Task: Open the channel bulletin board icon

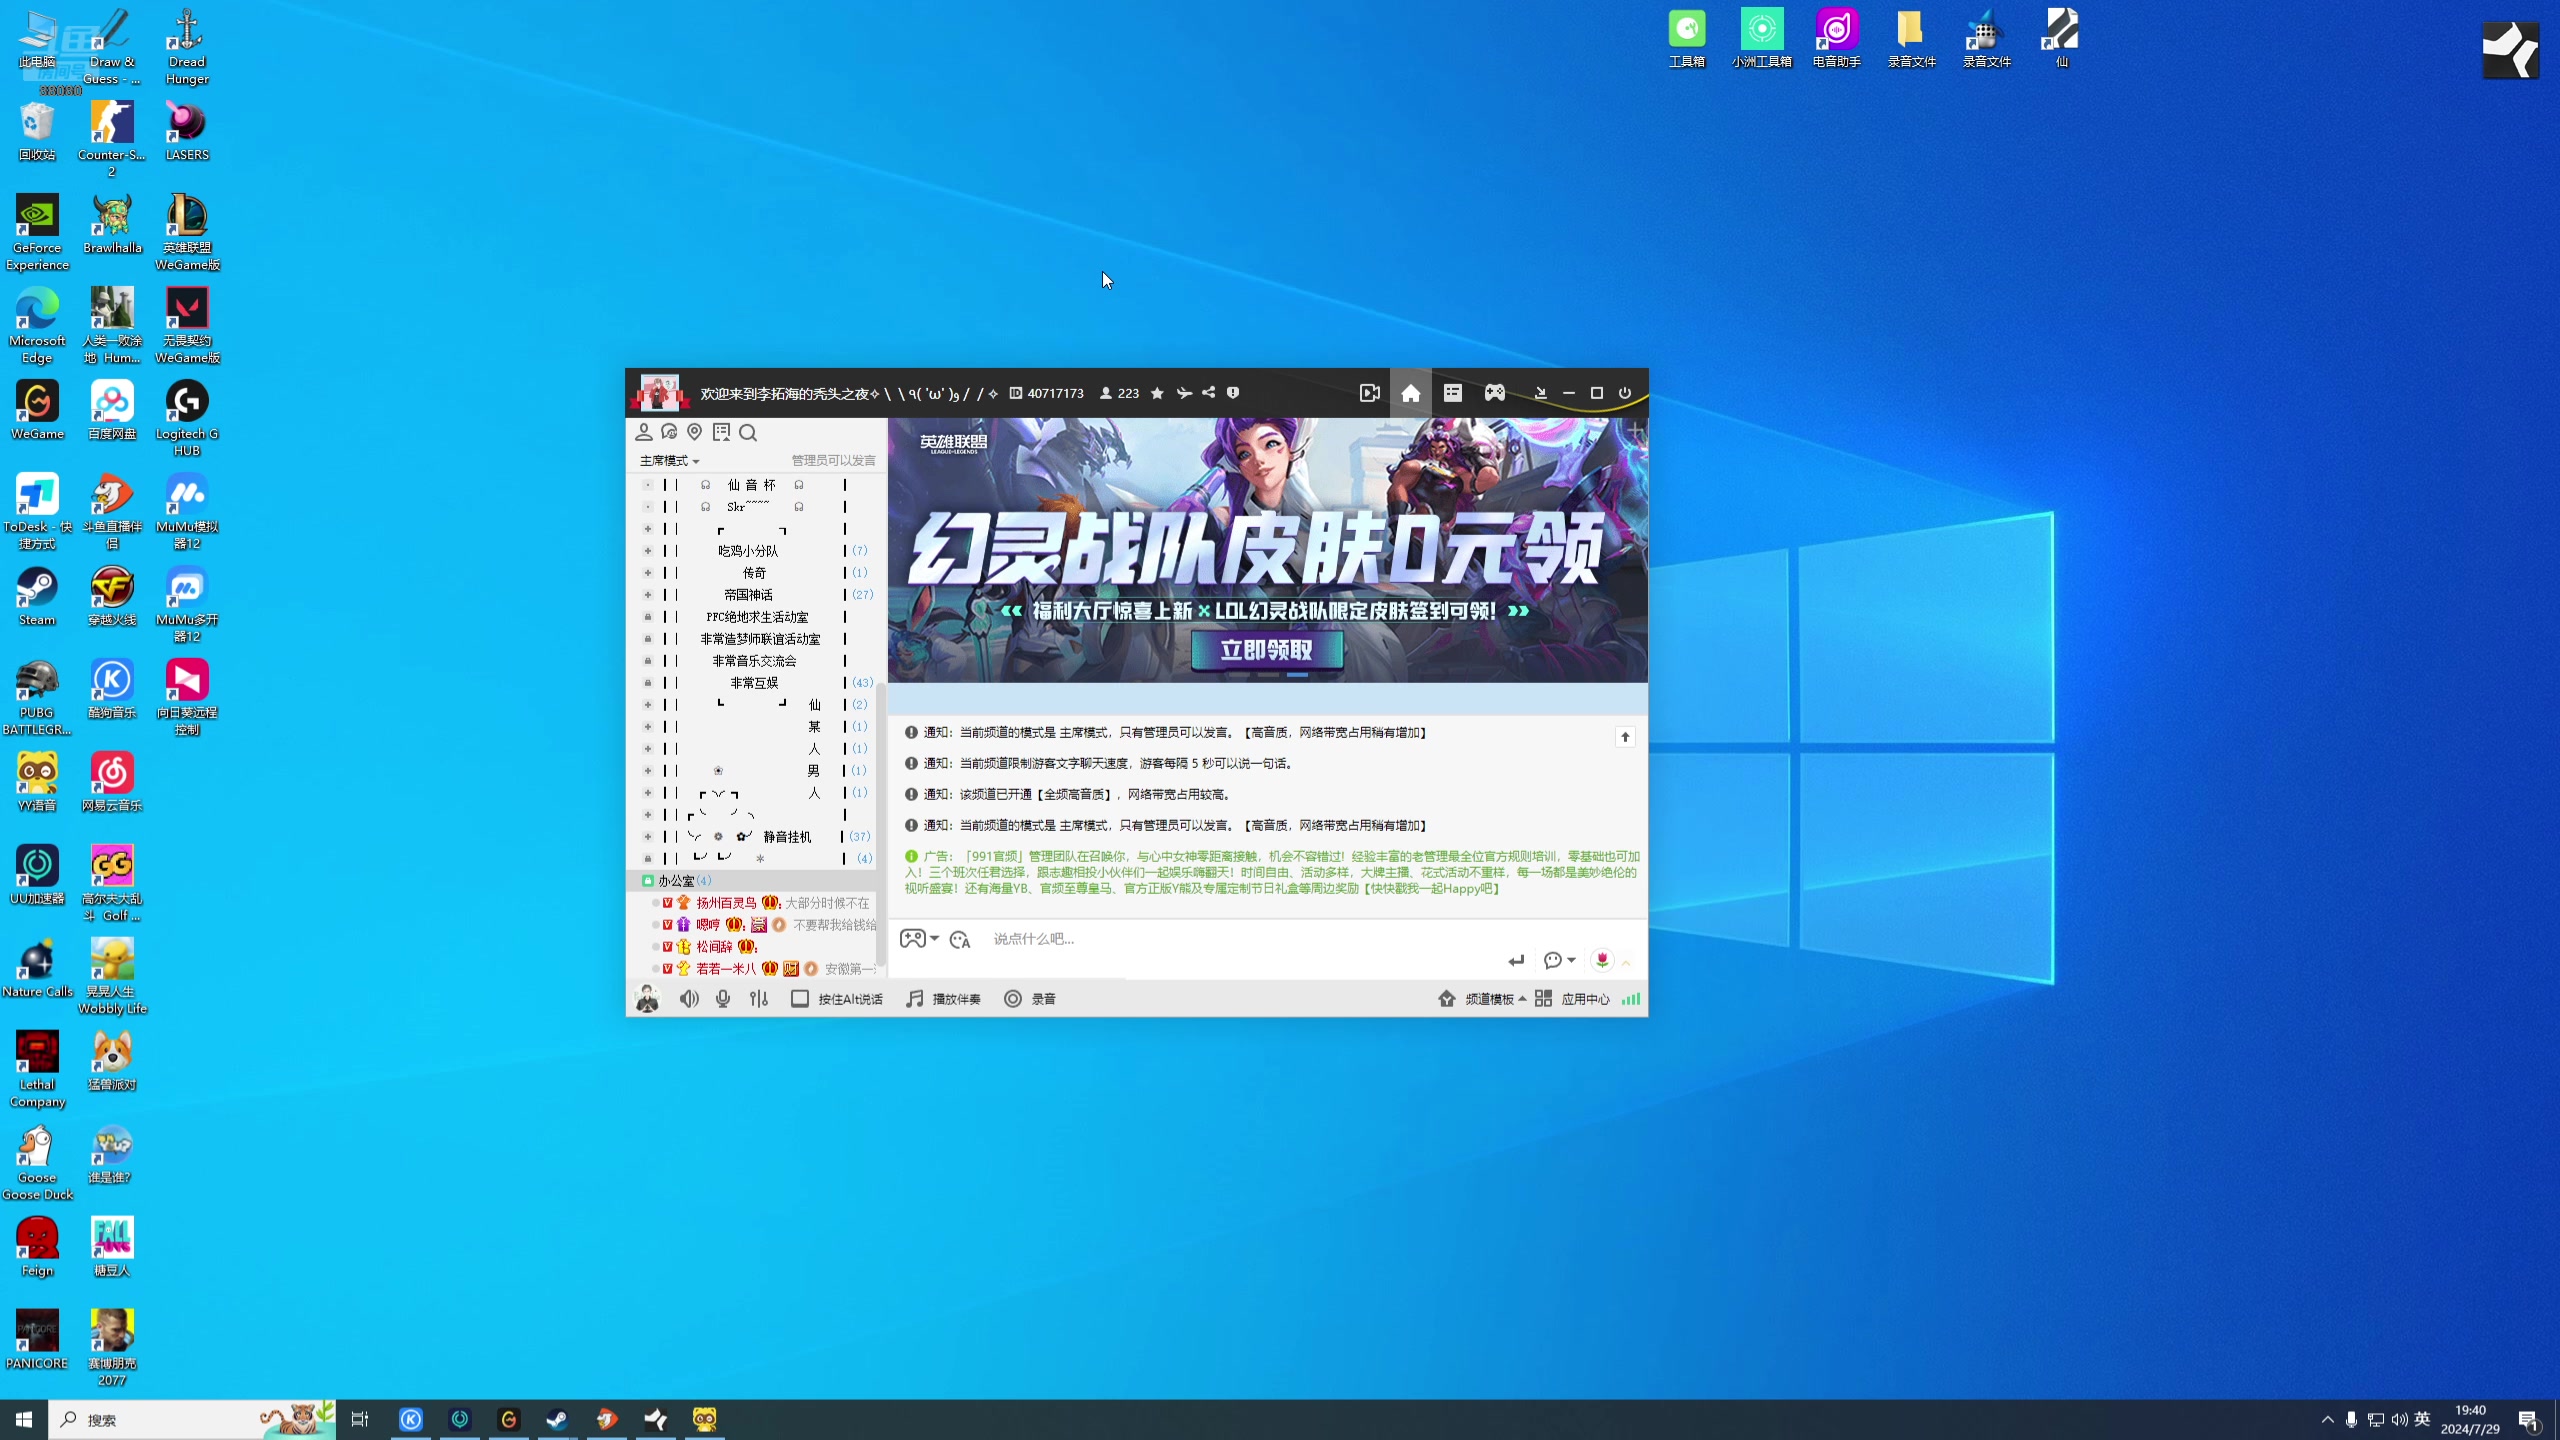Action: pos(721,432)
